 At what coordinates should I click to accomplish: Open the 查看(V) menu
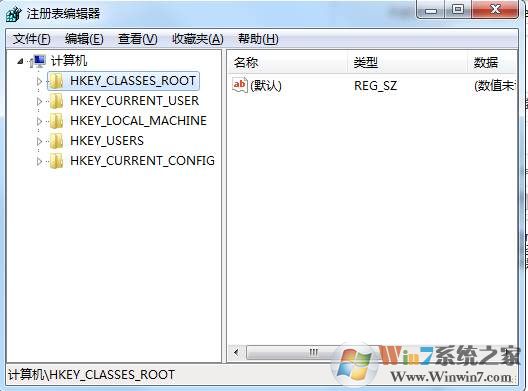[137, 39]
